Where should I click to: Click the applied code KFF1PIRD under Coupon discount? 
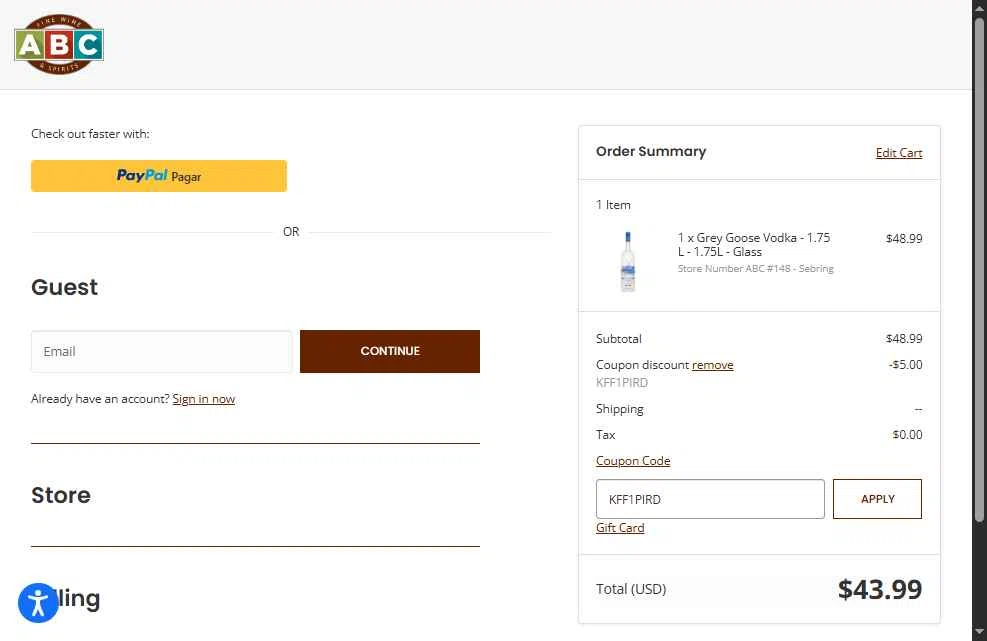pyautogui.click(x=621, y=383)
